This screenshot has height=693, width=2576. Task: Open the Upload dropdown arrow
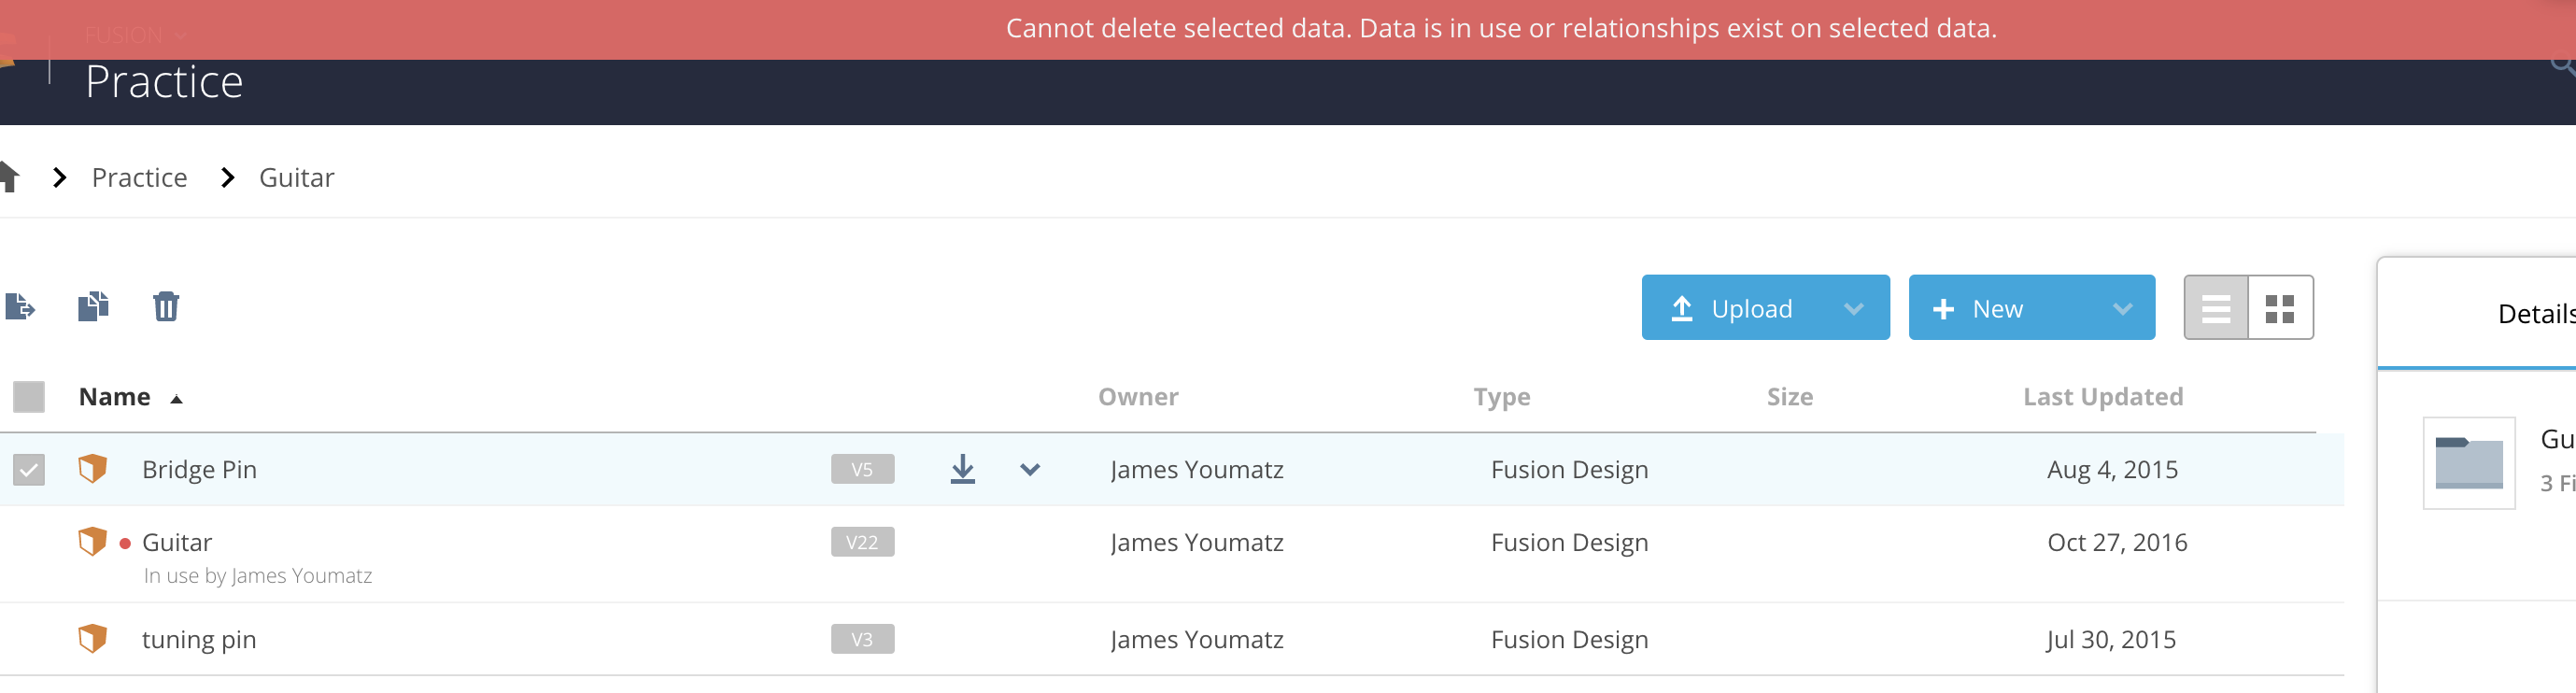click(x=1853, y=308)
